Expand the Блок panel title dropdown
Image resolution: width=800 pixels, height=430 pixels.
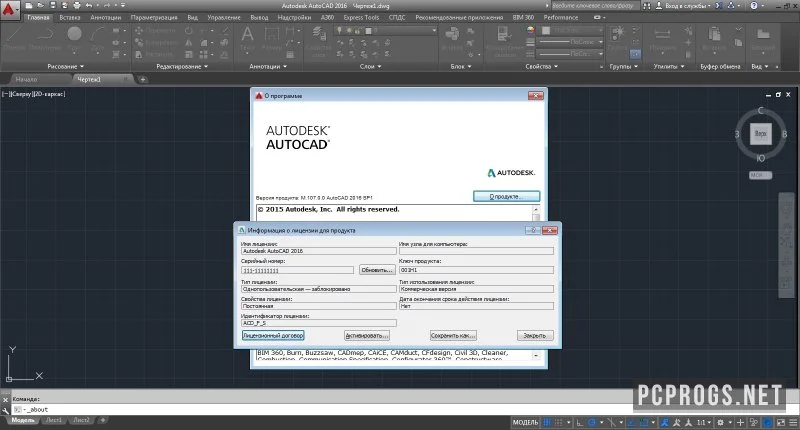click(461, 66)
